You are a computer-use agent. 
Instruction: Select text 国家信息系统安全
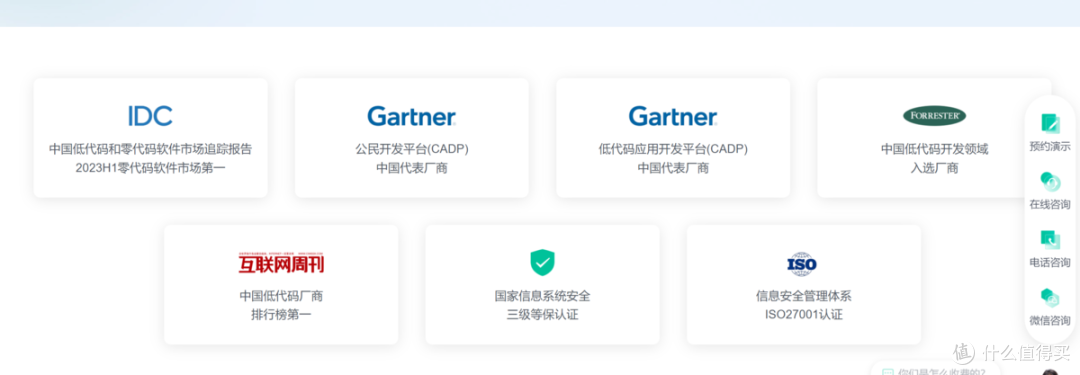(x=542, y=296)
